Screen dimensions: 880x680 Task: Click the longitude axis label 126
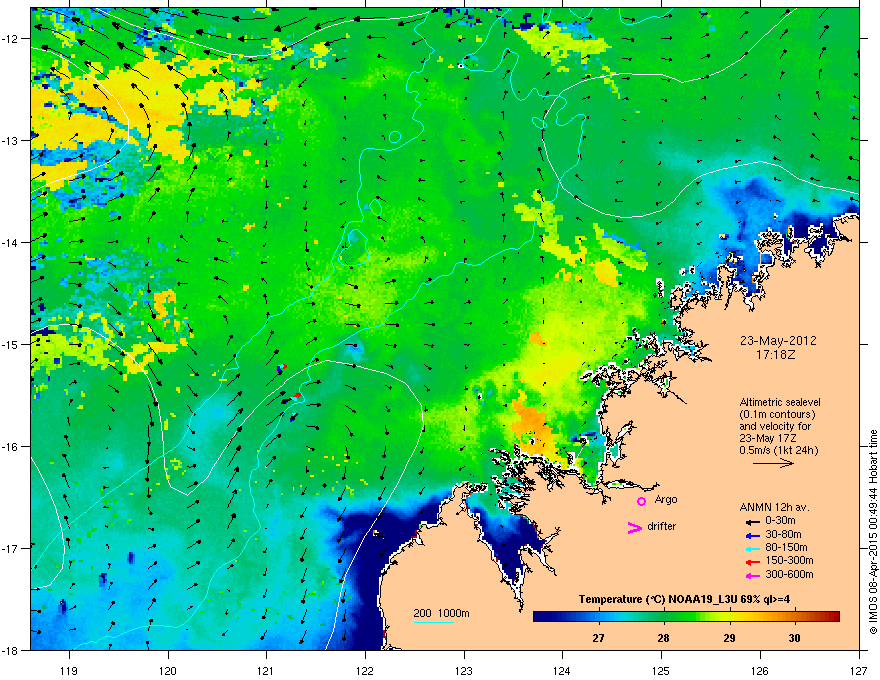(x=760, y=670)
